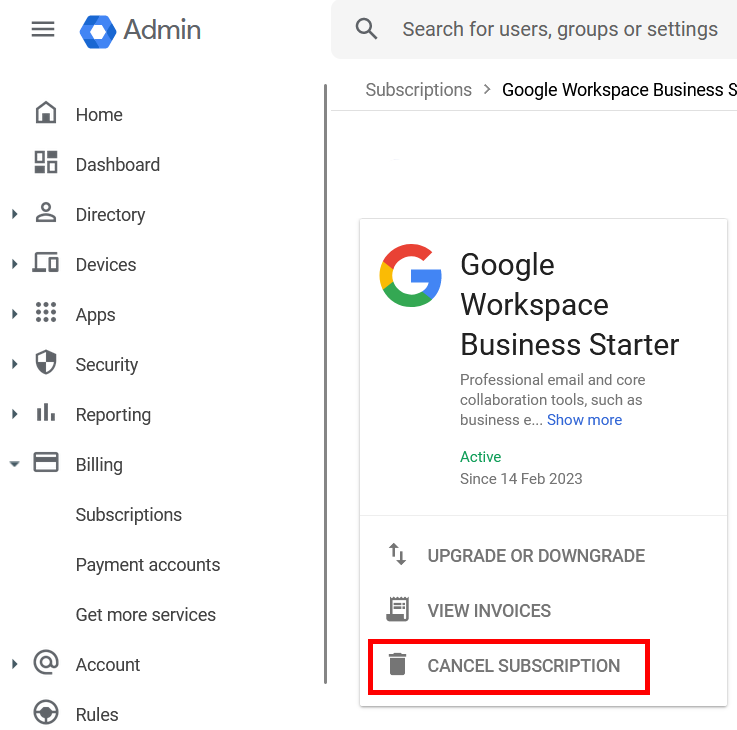737x730 pixels.
Task: Expand the Security section arrow
Action: [15, 364]
